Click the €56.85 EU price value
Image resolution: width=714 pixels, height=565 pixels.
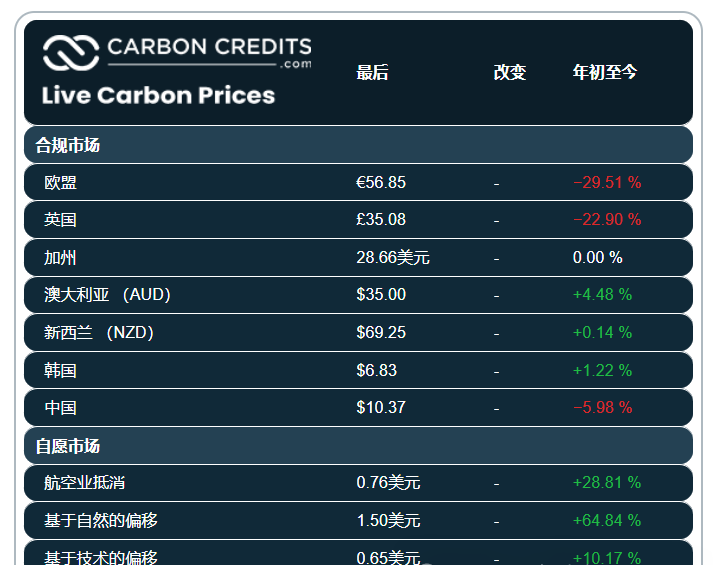coord(381,182)
